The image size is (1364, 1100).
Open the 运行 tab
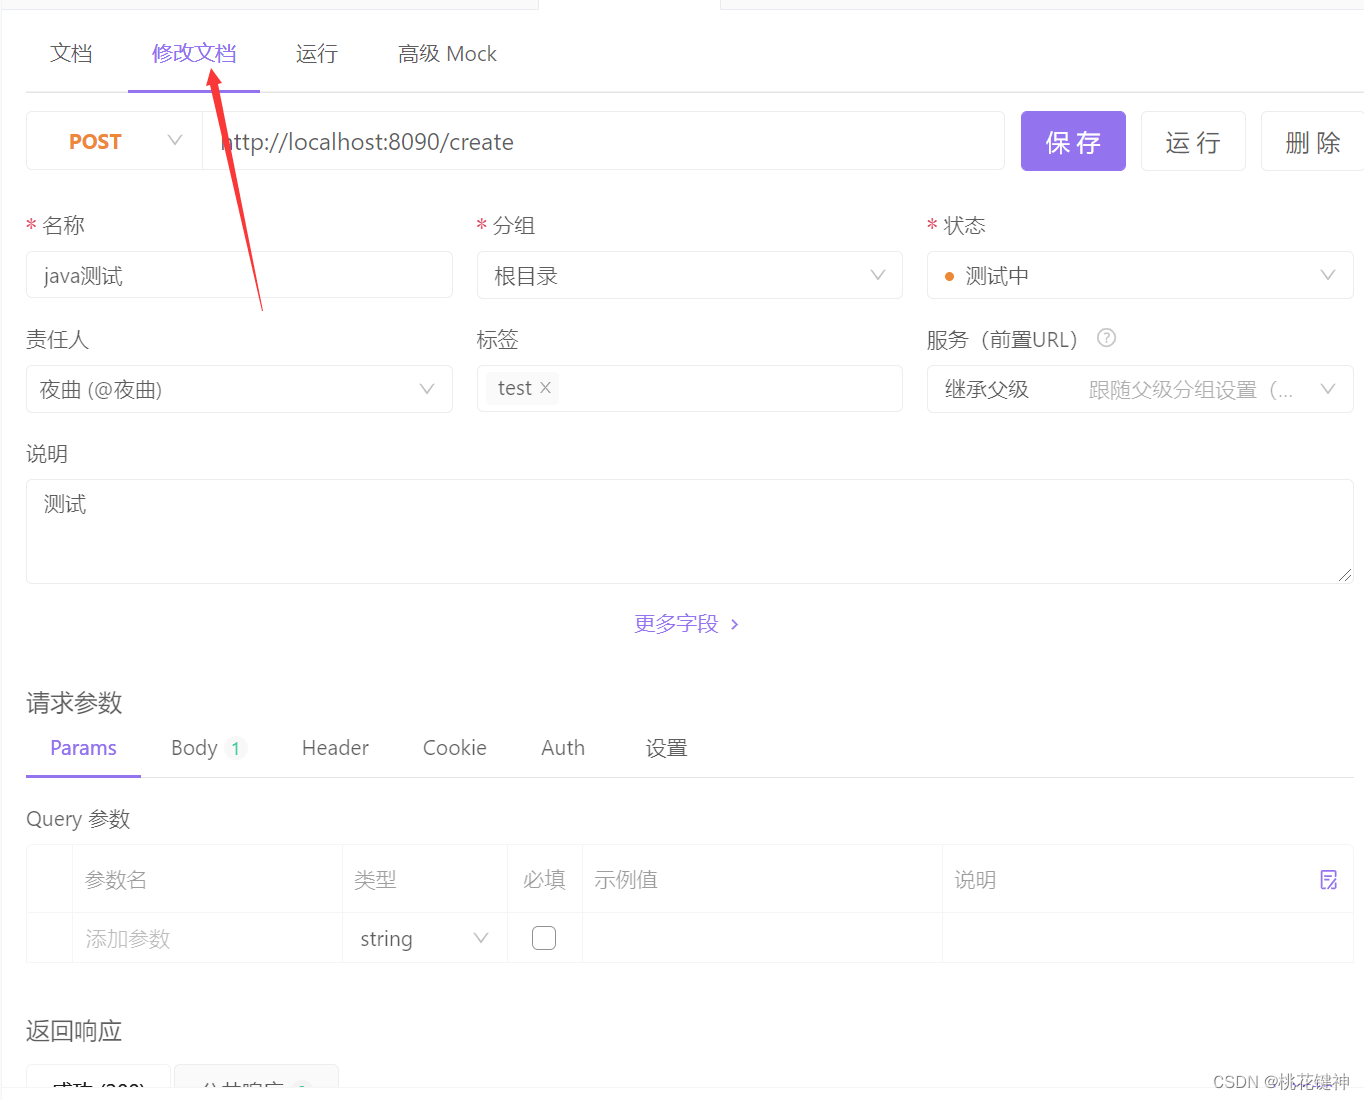(317, 54)
